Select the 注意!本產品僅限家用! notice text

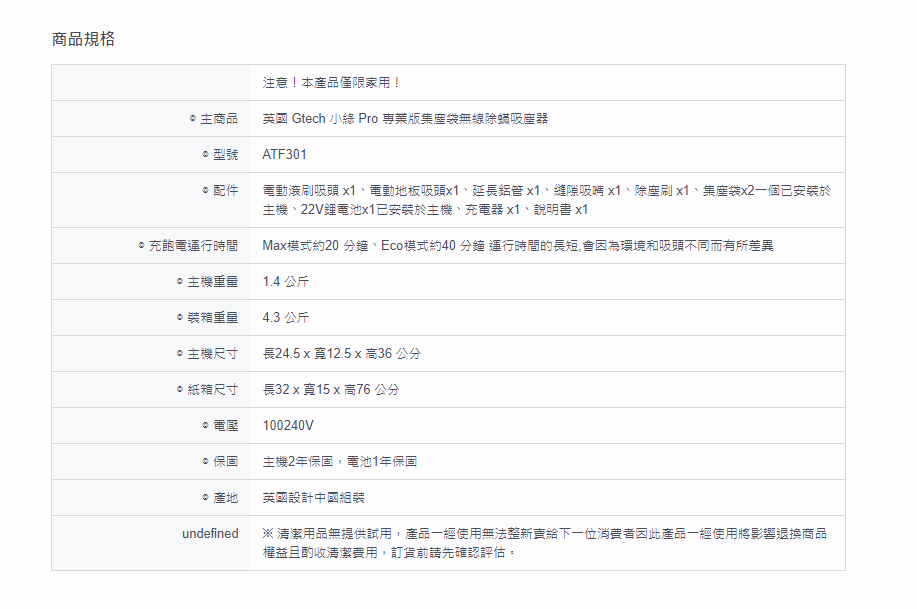[x=331, y=82]
